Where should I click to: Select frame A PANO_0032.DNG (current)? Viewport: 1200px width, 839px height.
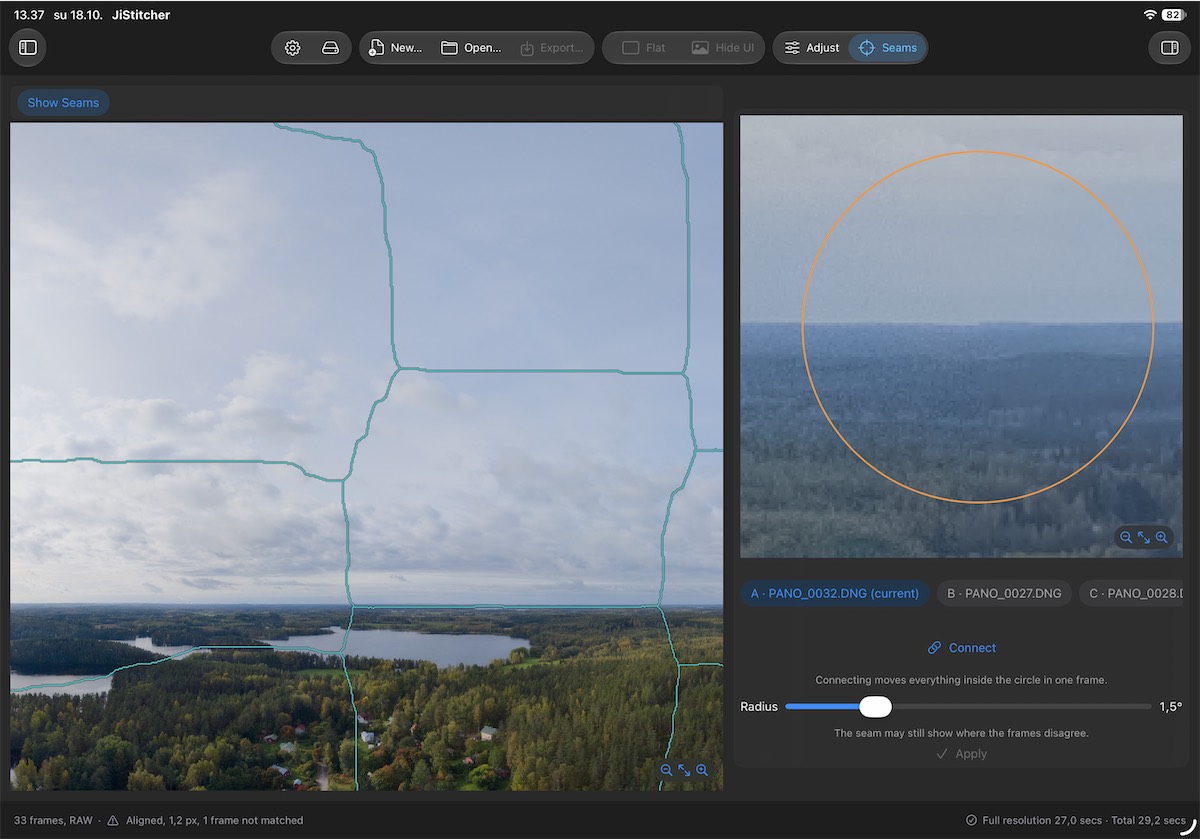[x=835, y=593]
